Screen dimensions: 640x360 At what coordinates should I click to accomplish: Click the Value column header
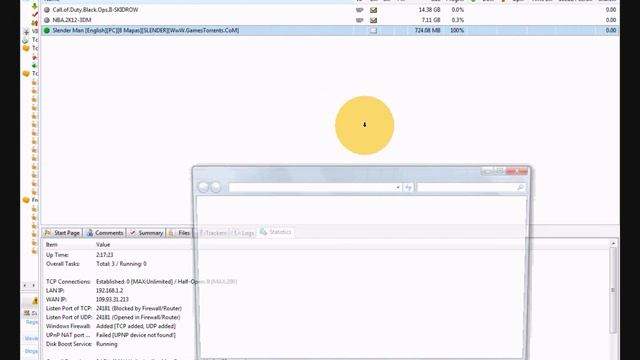click(x=103, y=244)
